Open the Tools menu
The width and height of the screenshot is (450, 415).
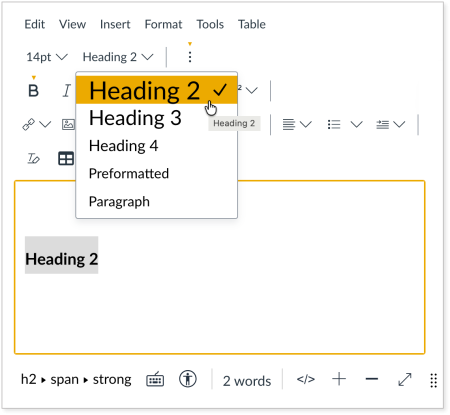(210, 24)
